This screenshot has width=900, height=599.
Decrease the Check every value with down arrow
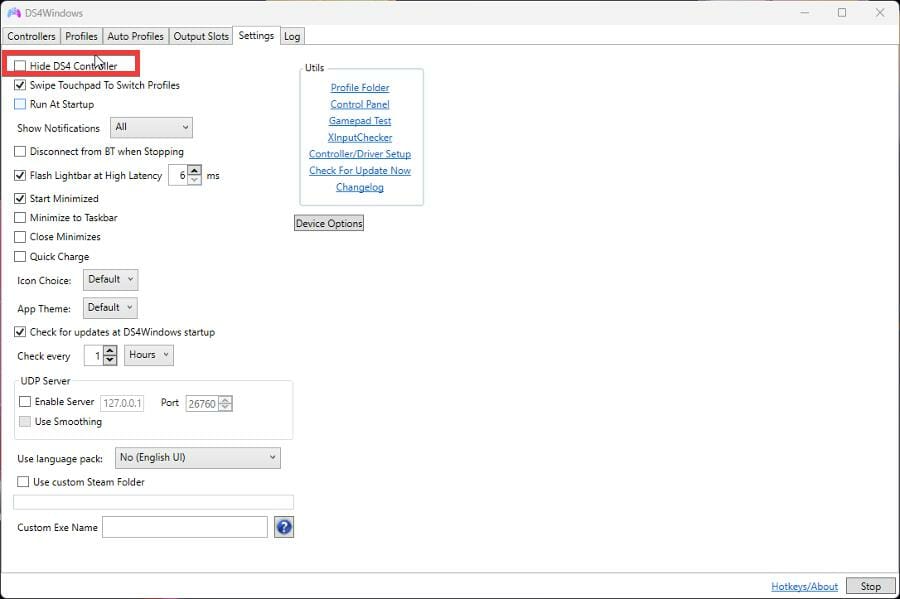click(110, 360)
